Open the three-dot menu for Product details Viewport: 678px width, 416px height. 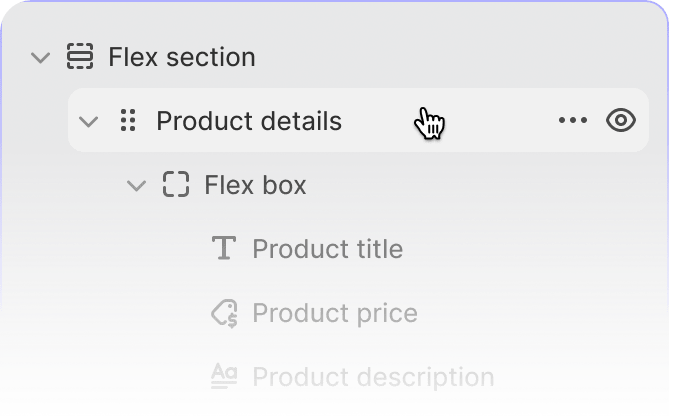572,120
